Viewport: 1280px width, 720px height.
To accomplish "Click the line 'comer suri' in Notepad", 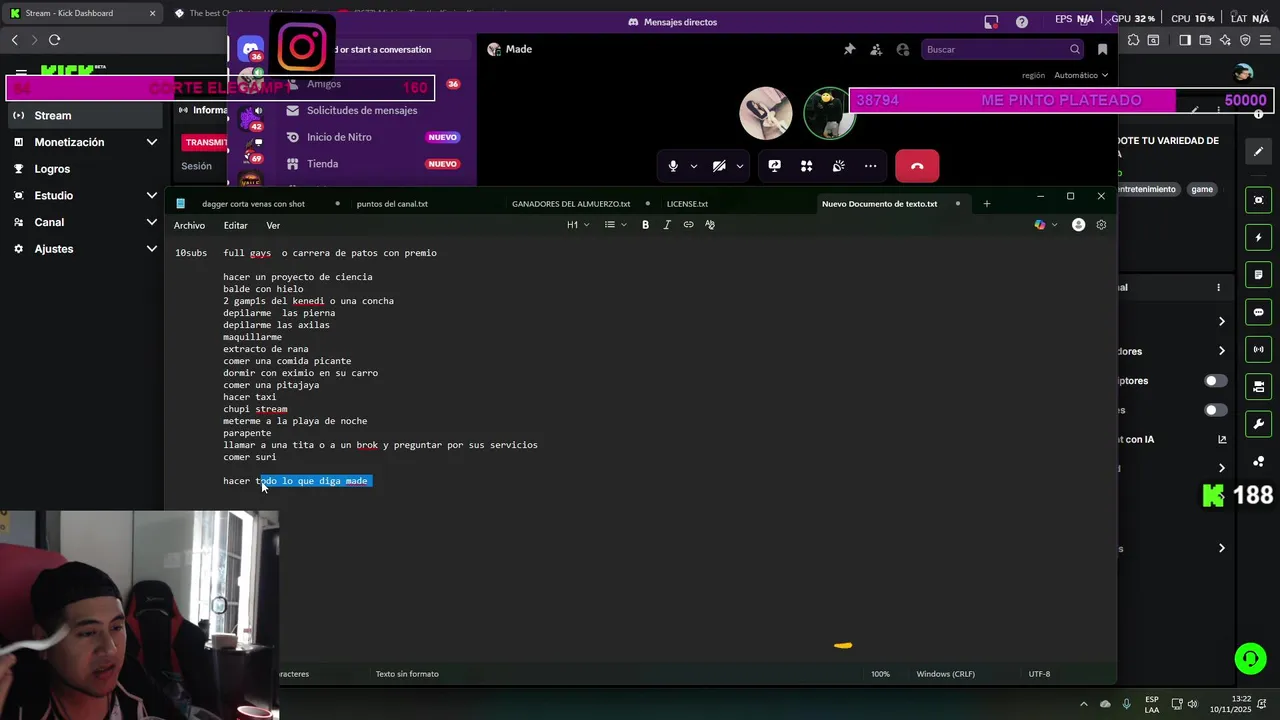I will [x=249, y=457].
